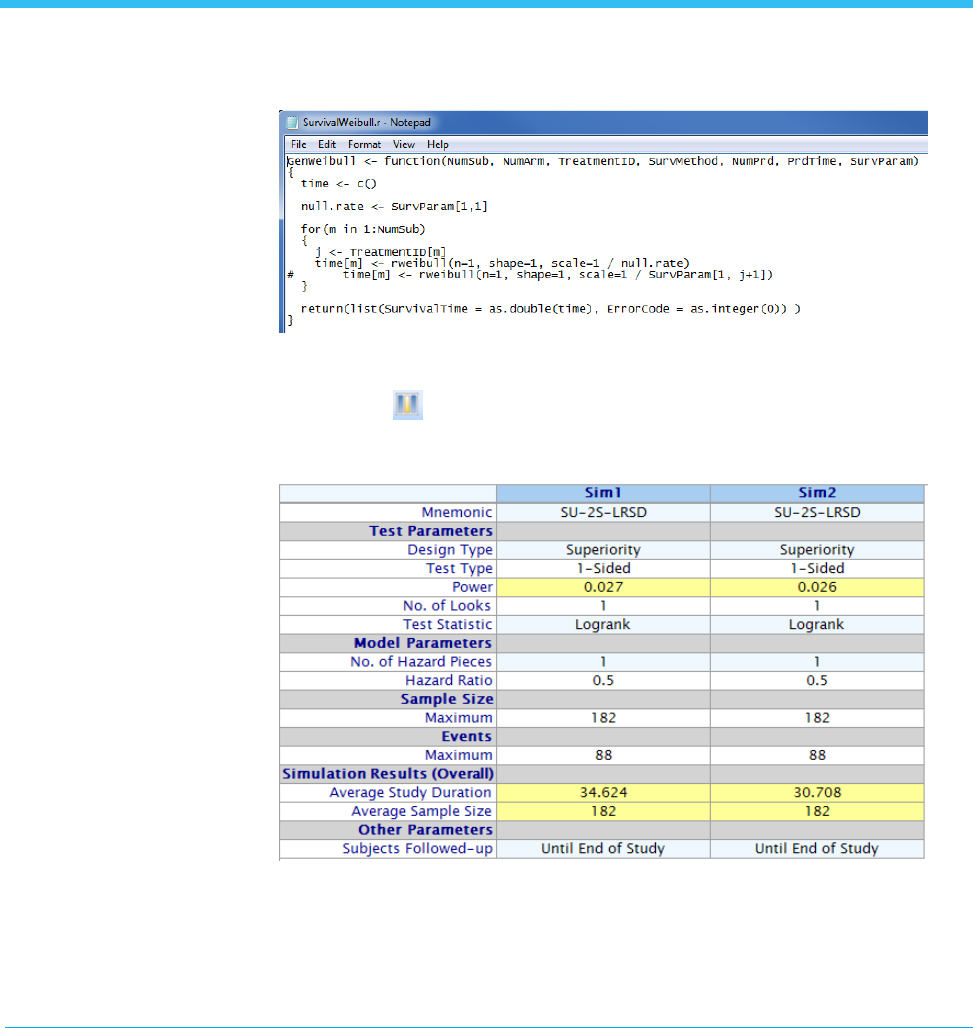Open the Format menu in Notepad
Viewport: 973px width, 1028px height.
(364, 144)
